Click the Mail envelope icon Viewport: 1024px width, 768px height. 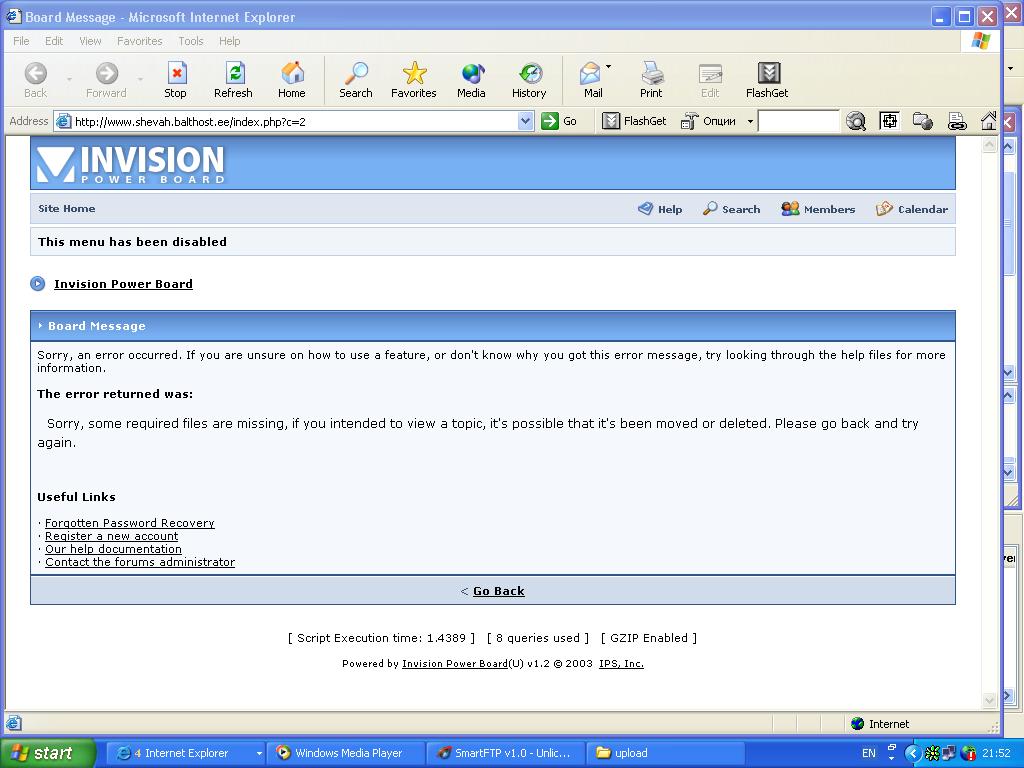point(591,80)
